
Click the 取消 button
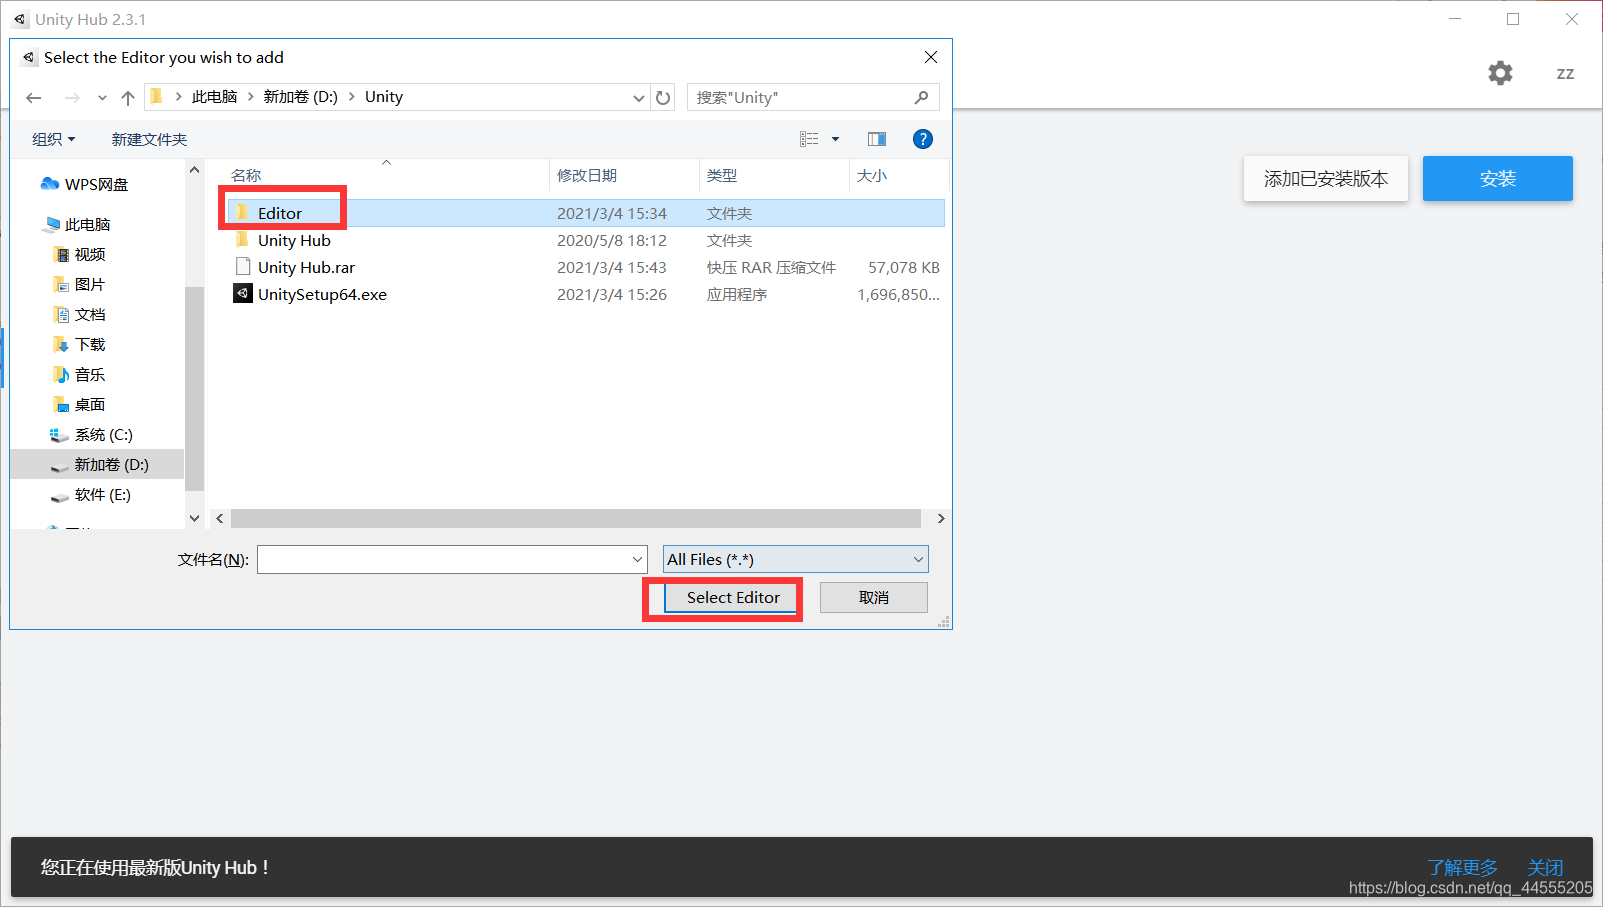(874, 597)
